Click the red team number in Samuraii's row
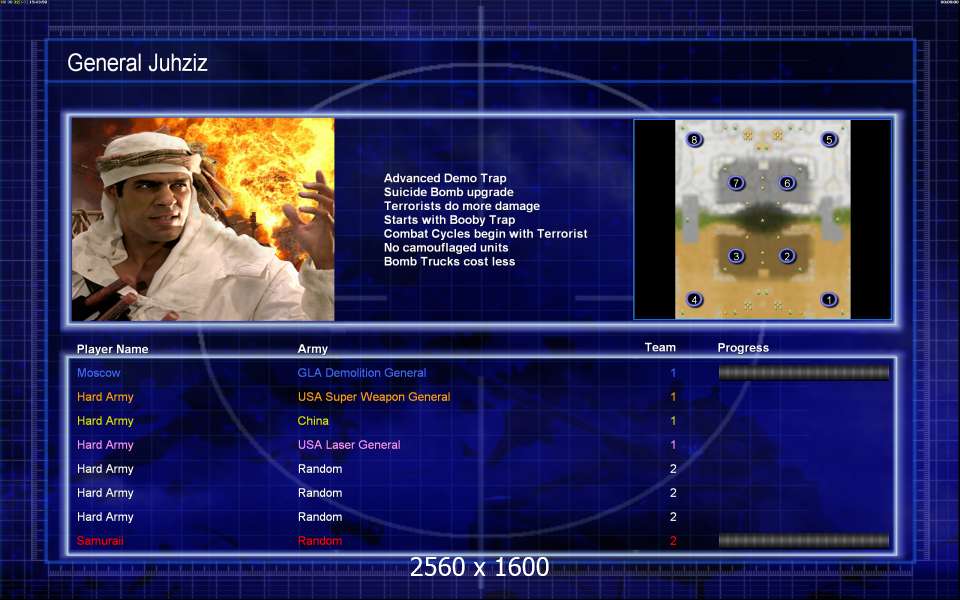 [673, 541]
